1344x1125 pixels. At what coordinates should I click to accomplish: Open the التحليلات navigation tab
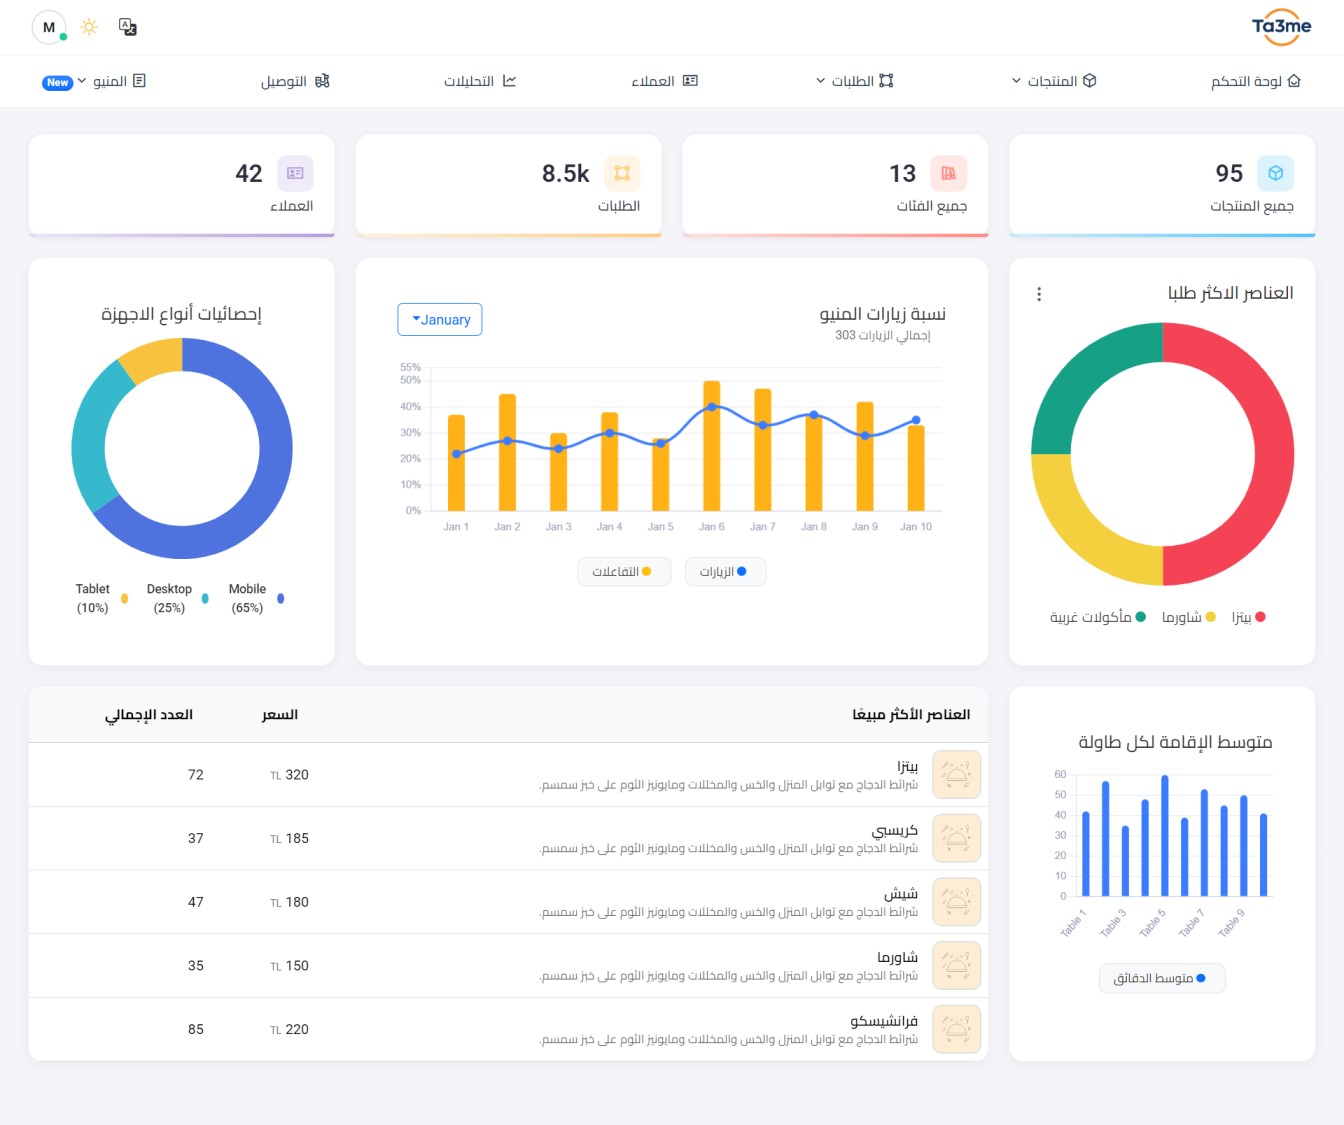click(480, 81)
